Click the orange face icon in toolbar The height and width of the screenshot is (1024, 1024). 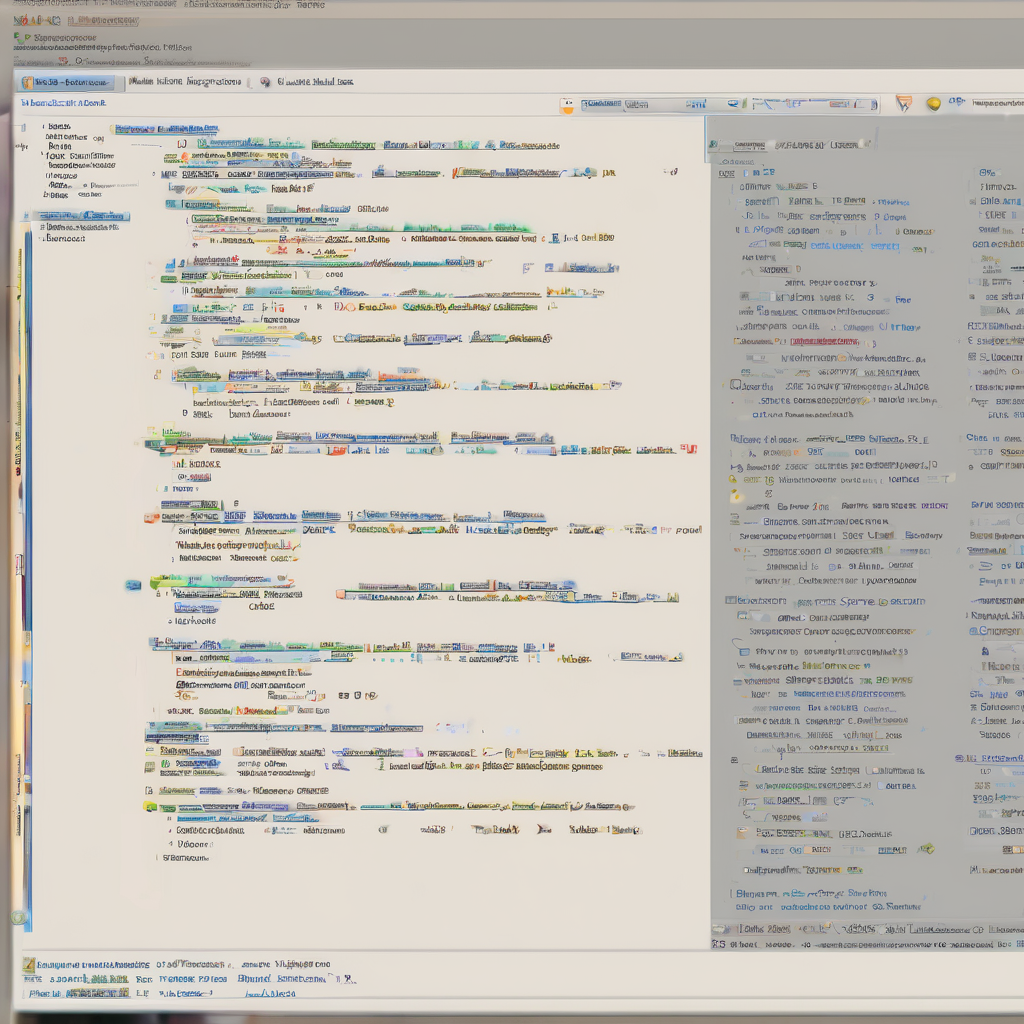click(567, 106)
